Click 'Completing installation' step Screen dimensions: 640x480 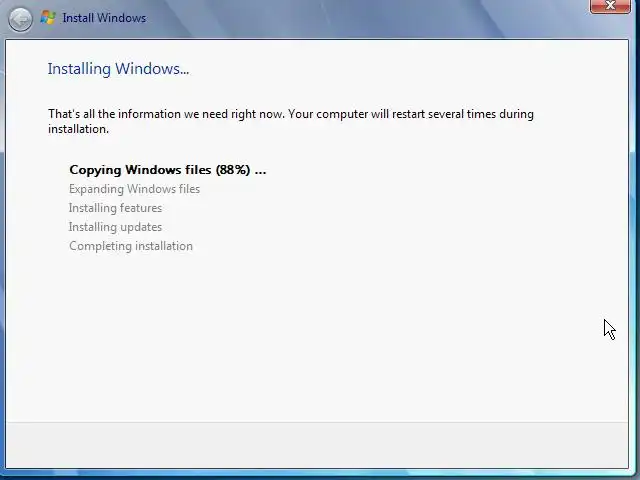pos(131,246)
